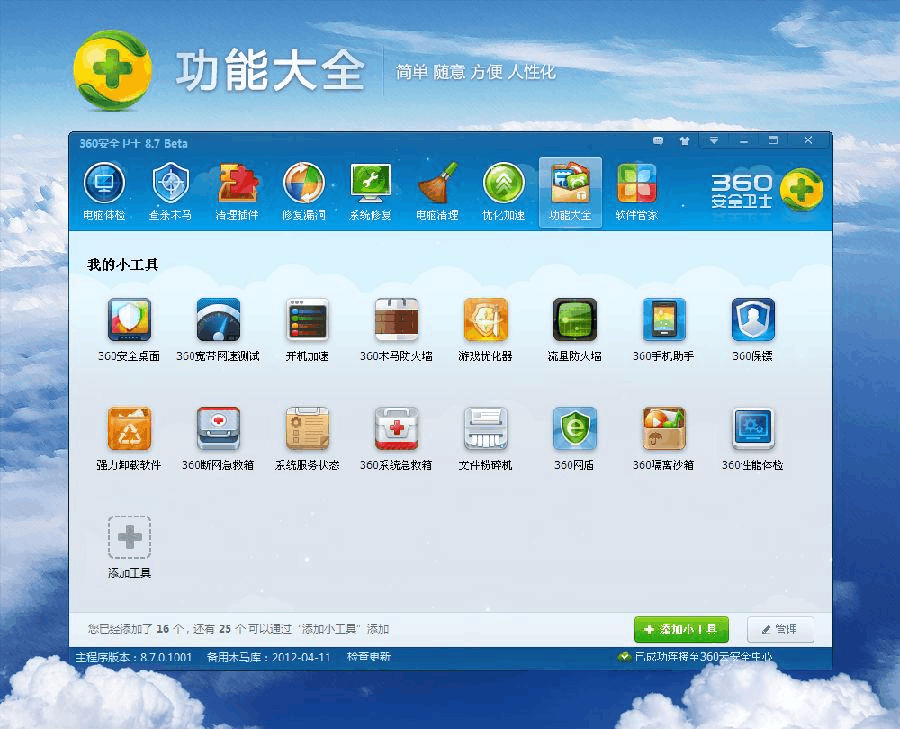
Task: Launch the 360安全桌面 tool
Action: point(129,329)
